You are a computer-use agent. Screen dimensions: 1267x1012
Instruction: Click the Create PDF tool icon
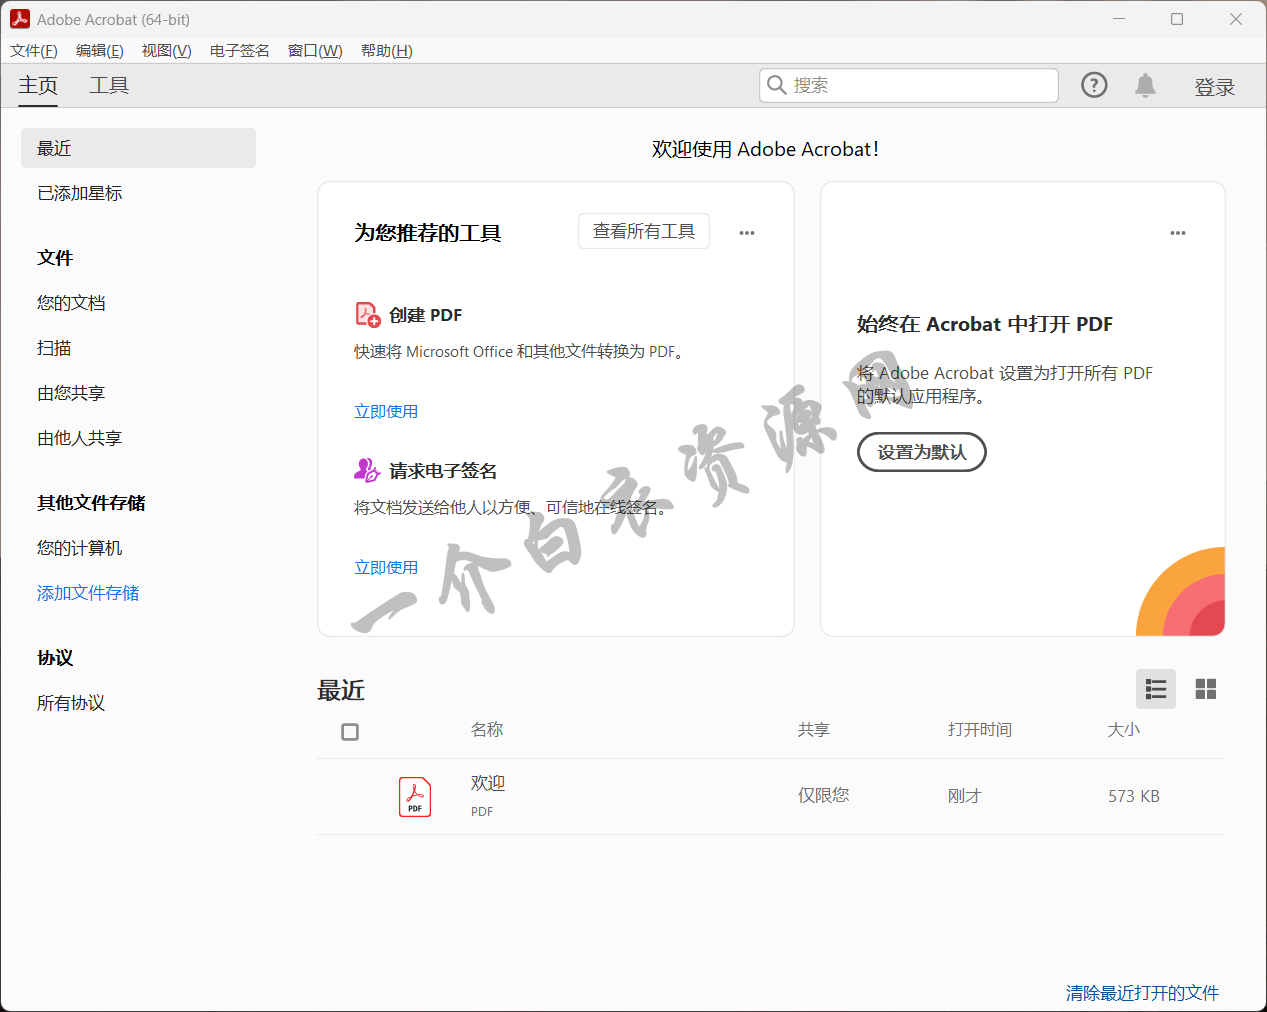367,315
